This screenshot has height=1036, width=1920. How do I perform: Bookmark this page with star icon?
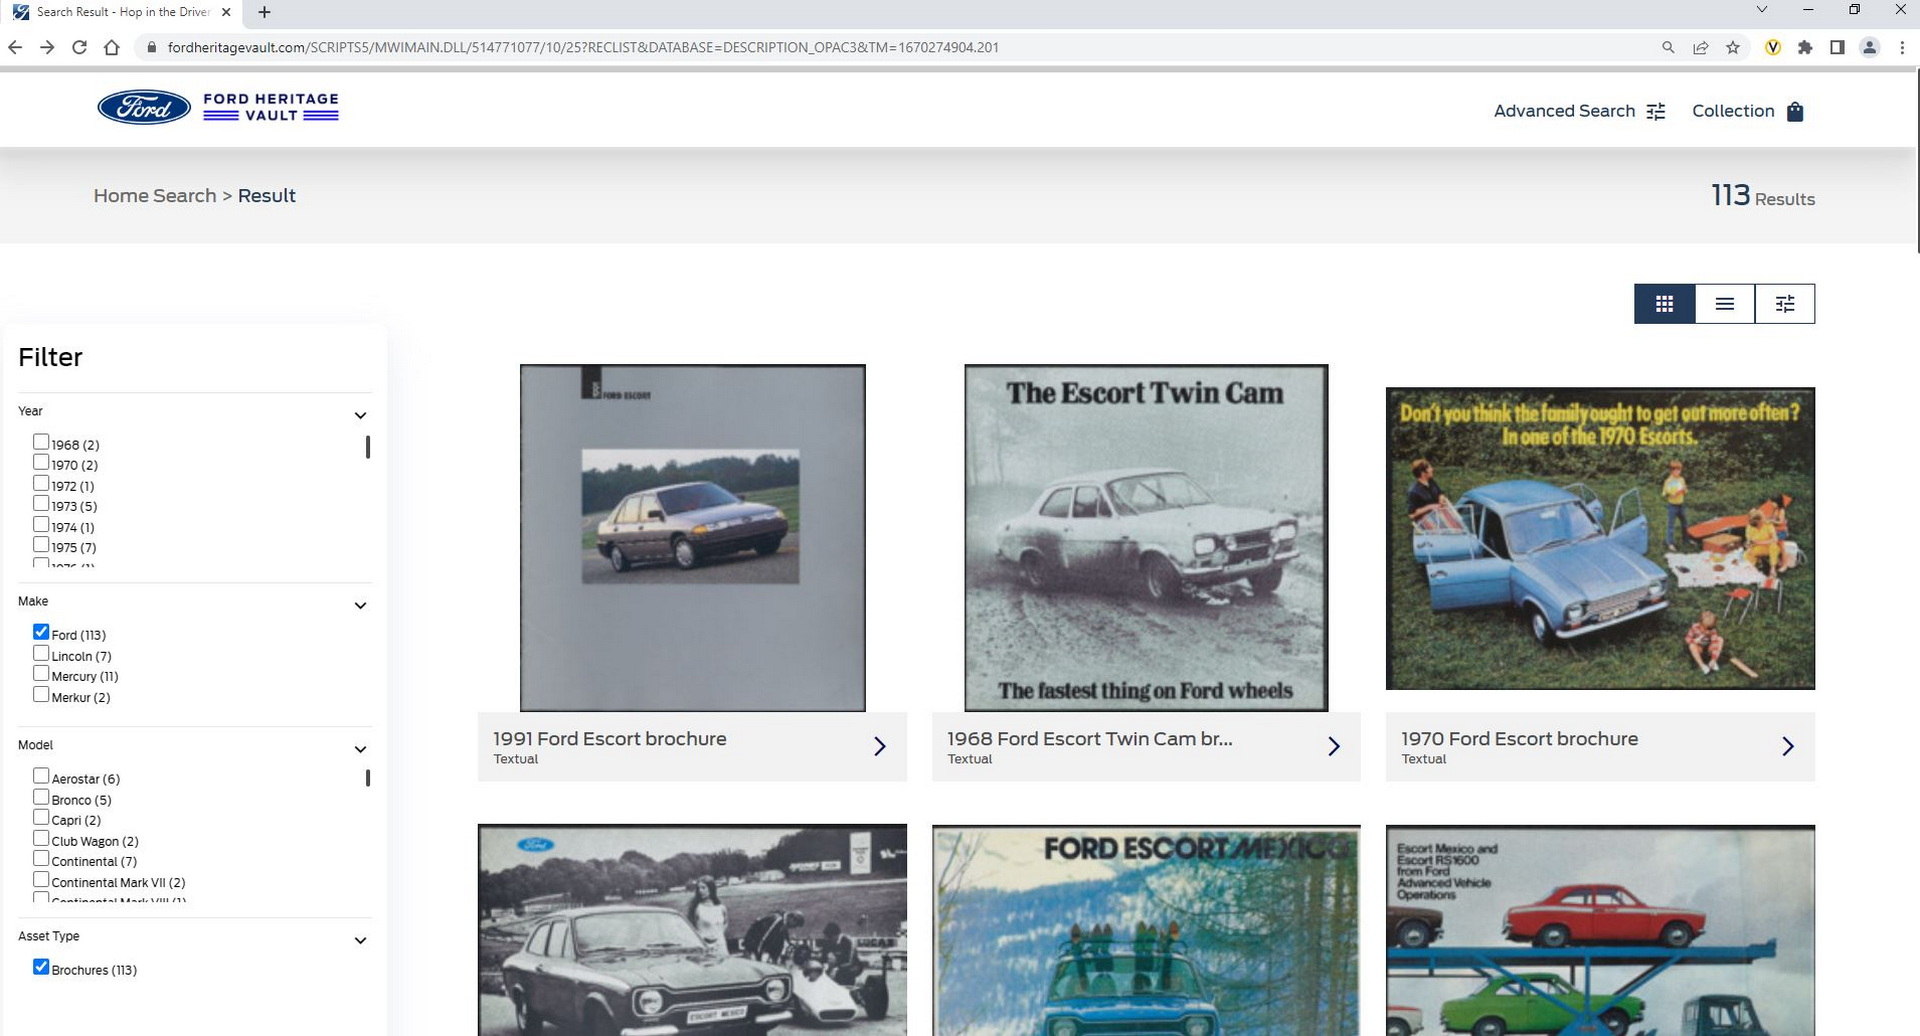tap(1733, 47)
